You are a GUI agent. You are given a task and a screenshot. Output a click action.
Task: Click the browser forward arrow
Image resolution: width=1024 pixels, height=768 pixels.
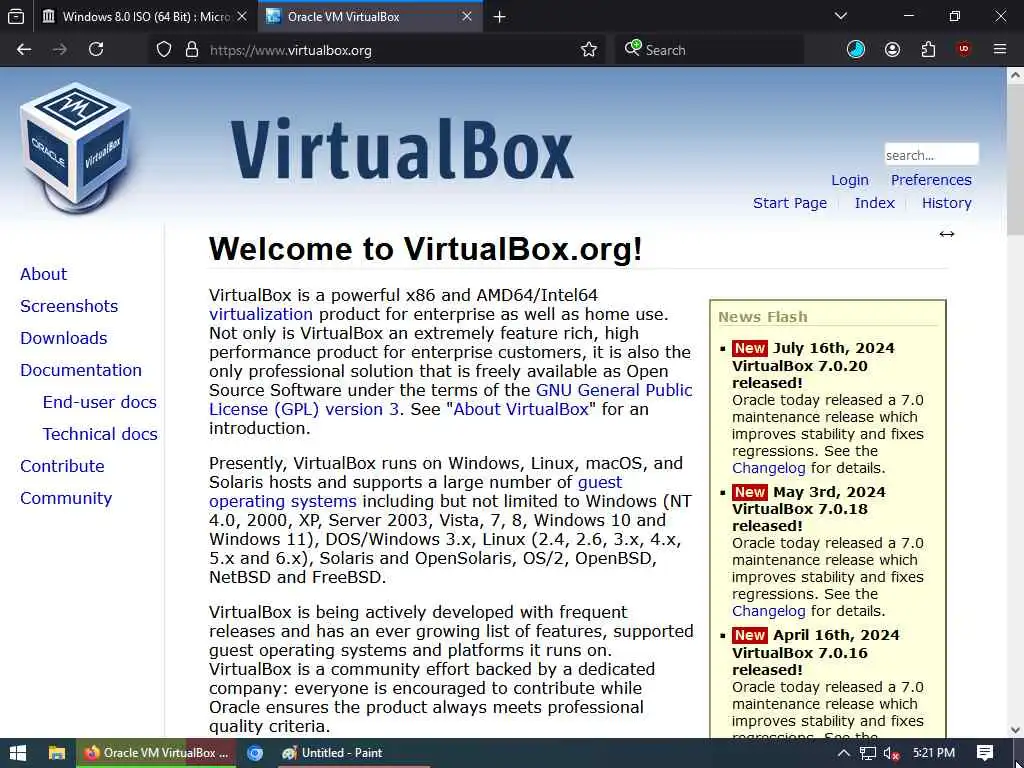(59, 50)
